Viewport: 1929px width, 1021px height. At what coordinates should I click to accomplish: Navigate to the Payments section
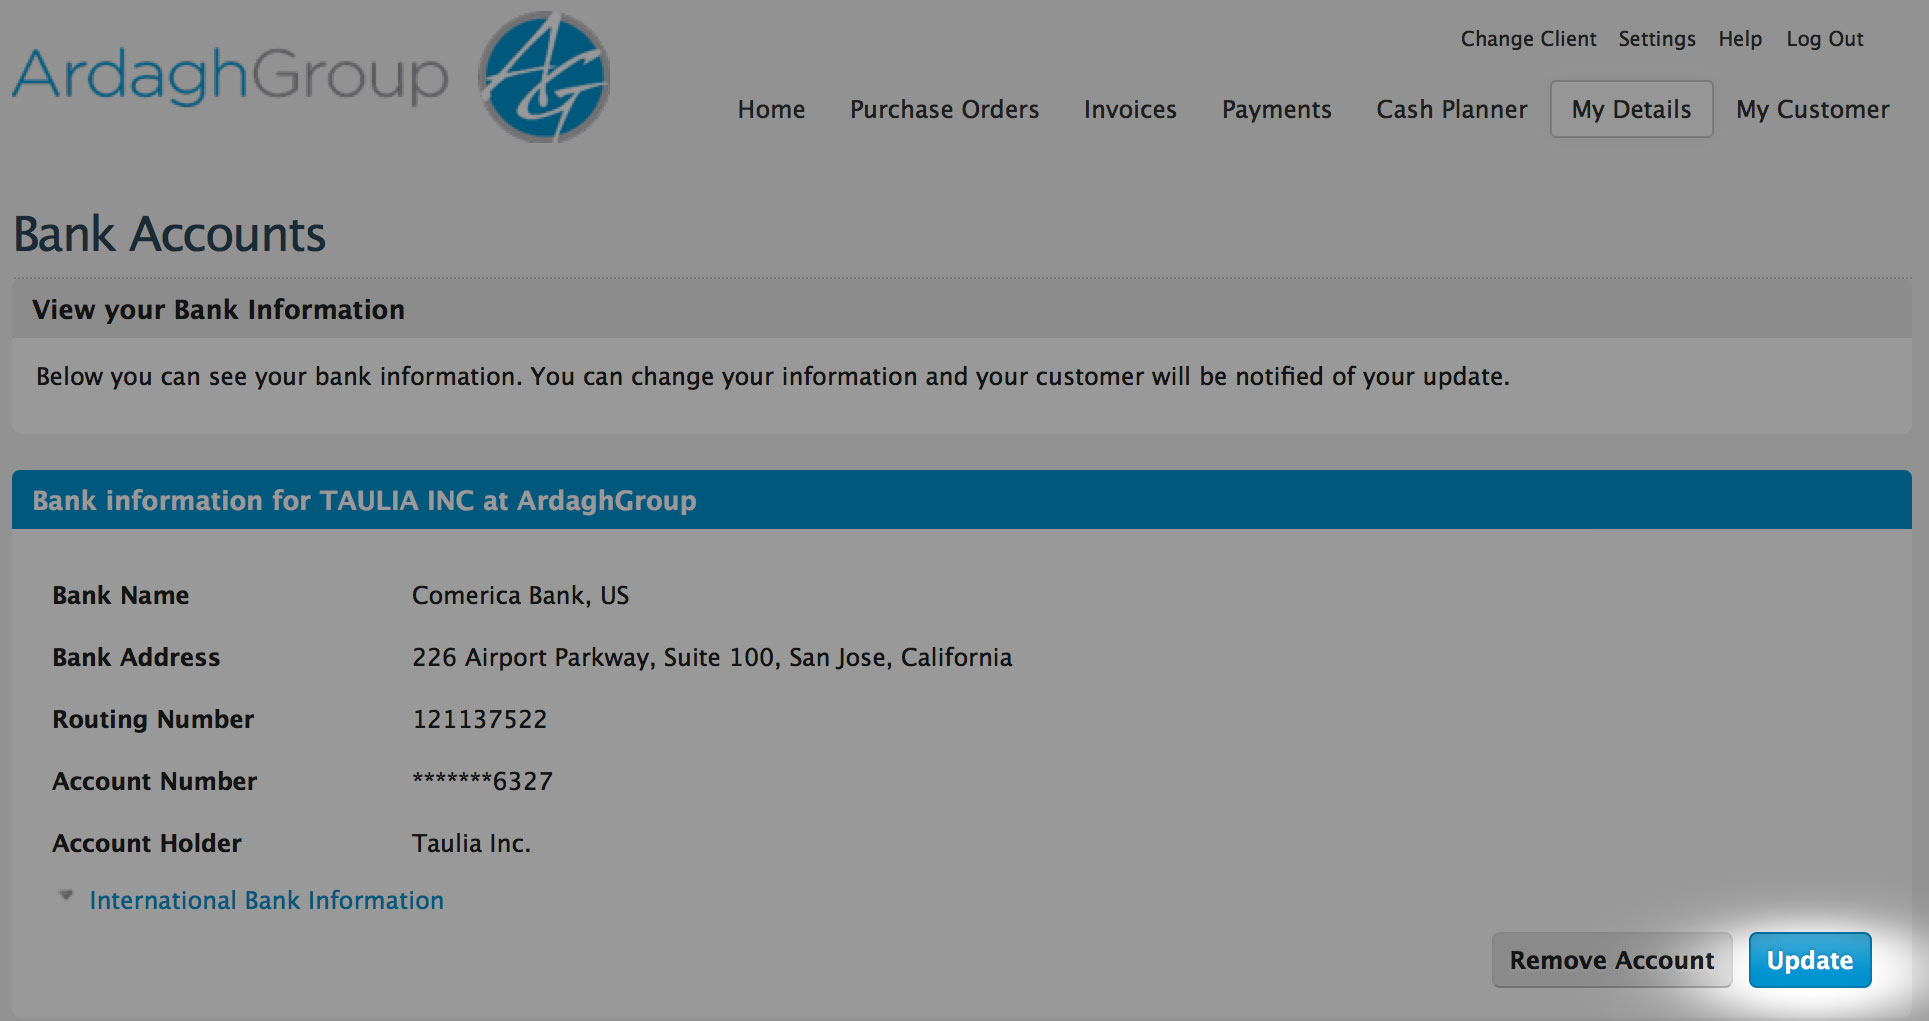click(x=1276, y=109)
